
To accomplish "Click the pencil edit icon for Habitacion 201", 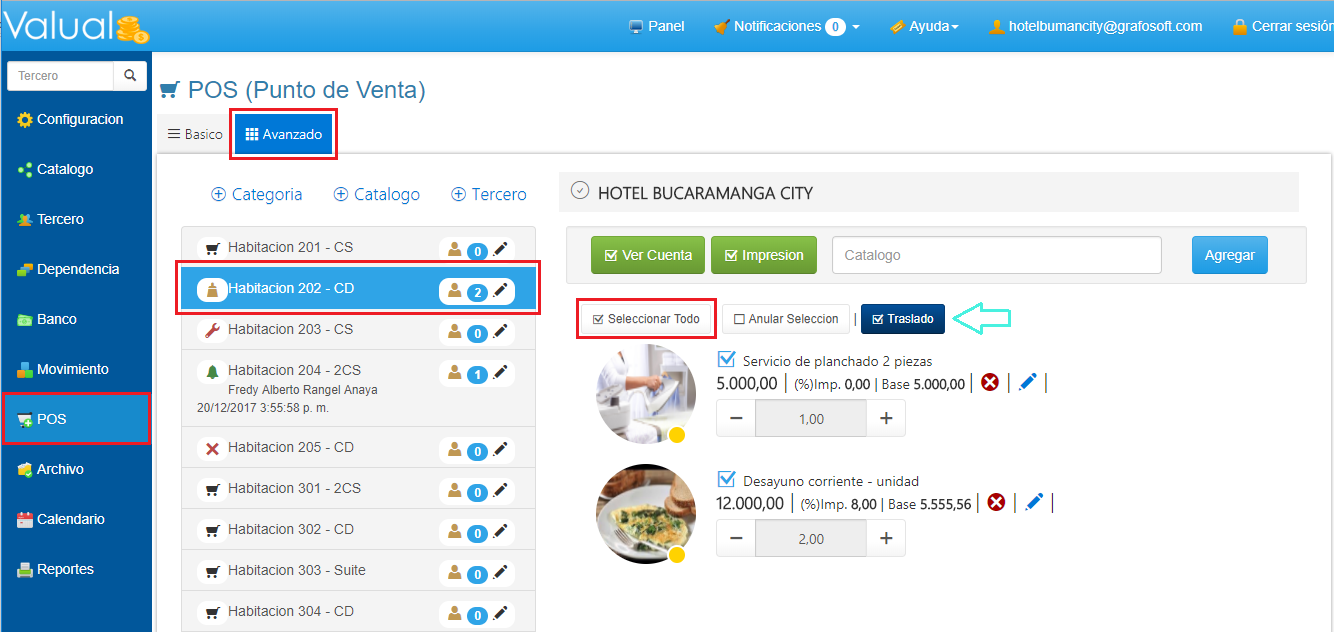I will (x=501, y=249).
